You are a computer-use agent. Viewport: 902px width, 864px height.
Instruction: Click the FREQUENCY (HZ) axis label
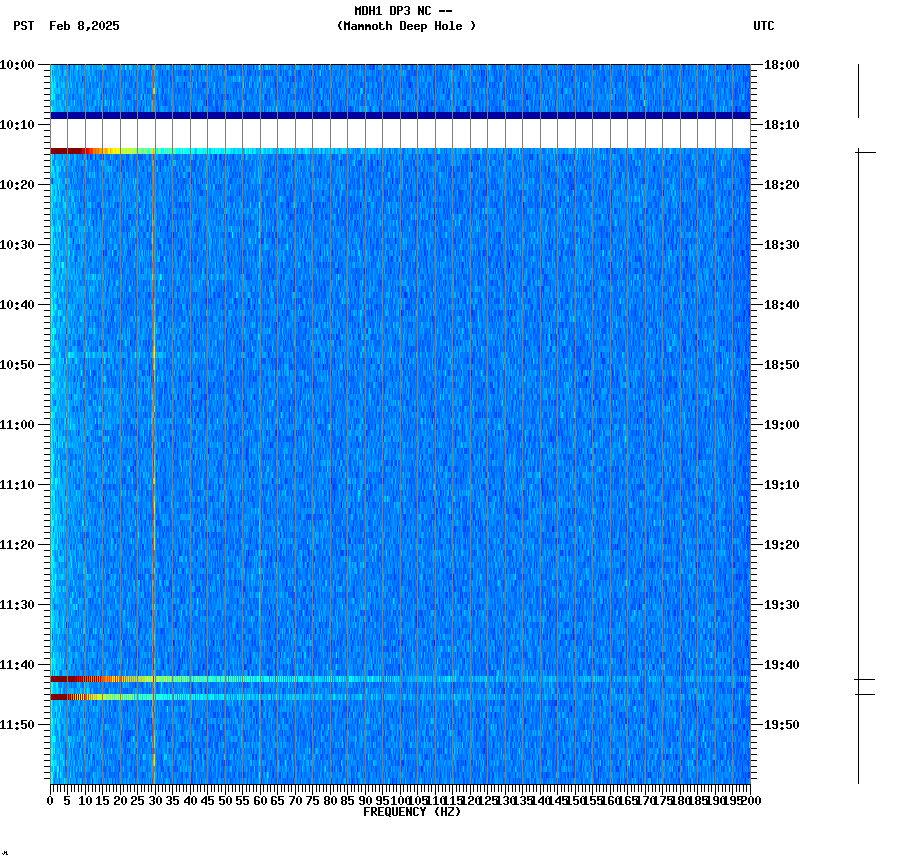[412, 811]
